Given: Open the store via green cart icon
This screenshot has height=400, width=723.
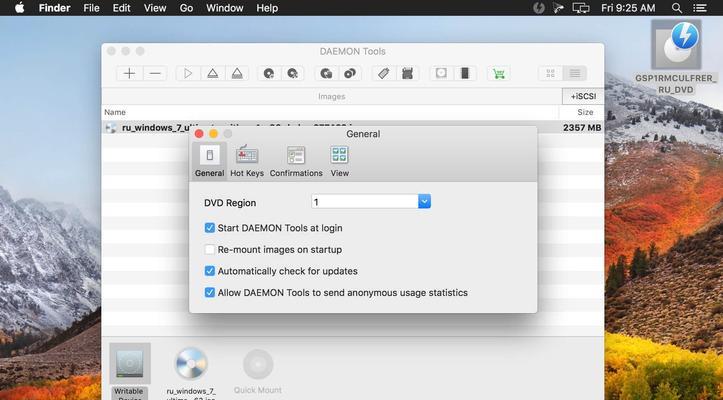Looking at the screenshot, I should [498, 73].
